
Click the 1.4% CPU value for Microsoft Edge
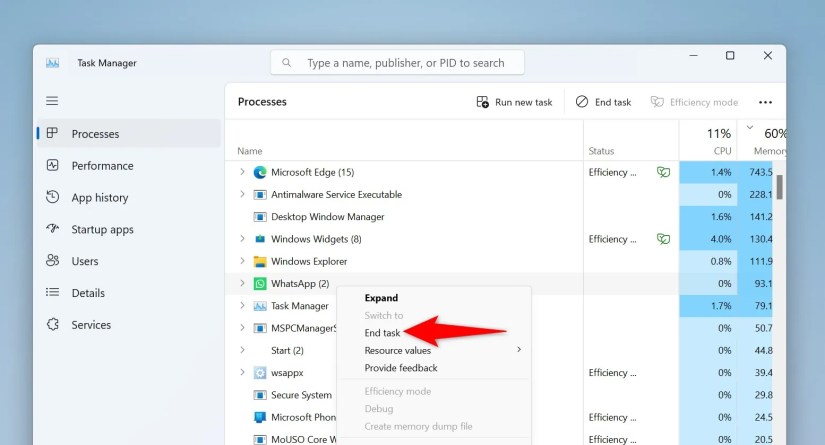(721, 172)
